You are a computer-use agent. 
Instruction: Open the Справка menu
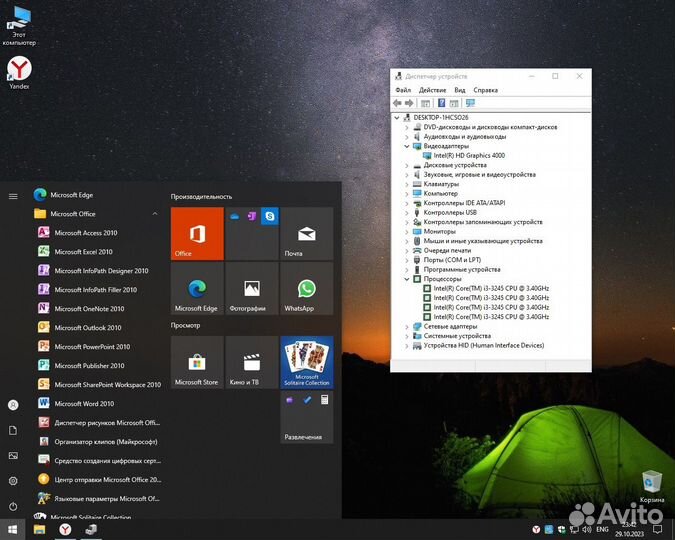485,90
